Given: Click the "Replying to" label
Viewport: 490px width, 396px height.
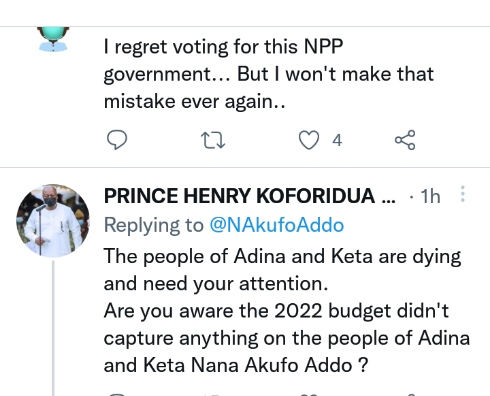Looking at the screenshot, I should pyautogui.click(x=154, y=225).
